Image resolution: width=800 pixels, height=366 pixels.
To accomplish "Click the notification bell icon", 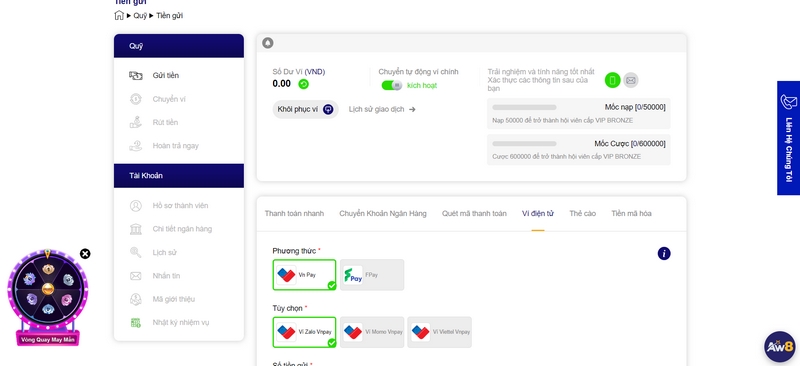I will 268,43.
